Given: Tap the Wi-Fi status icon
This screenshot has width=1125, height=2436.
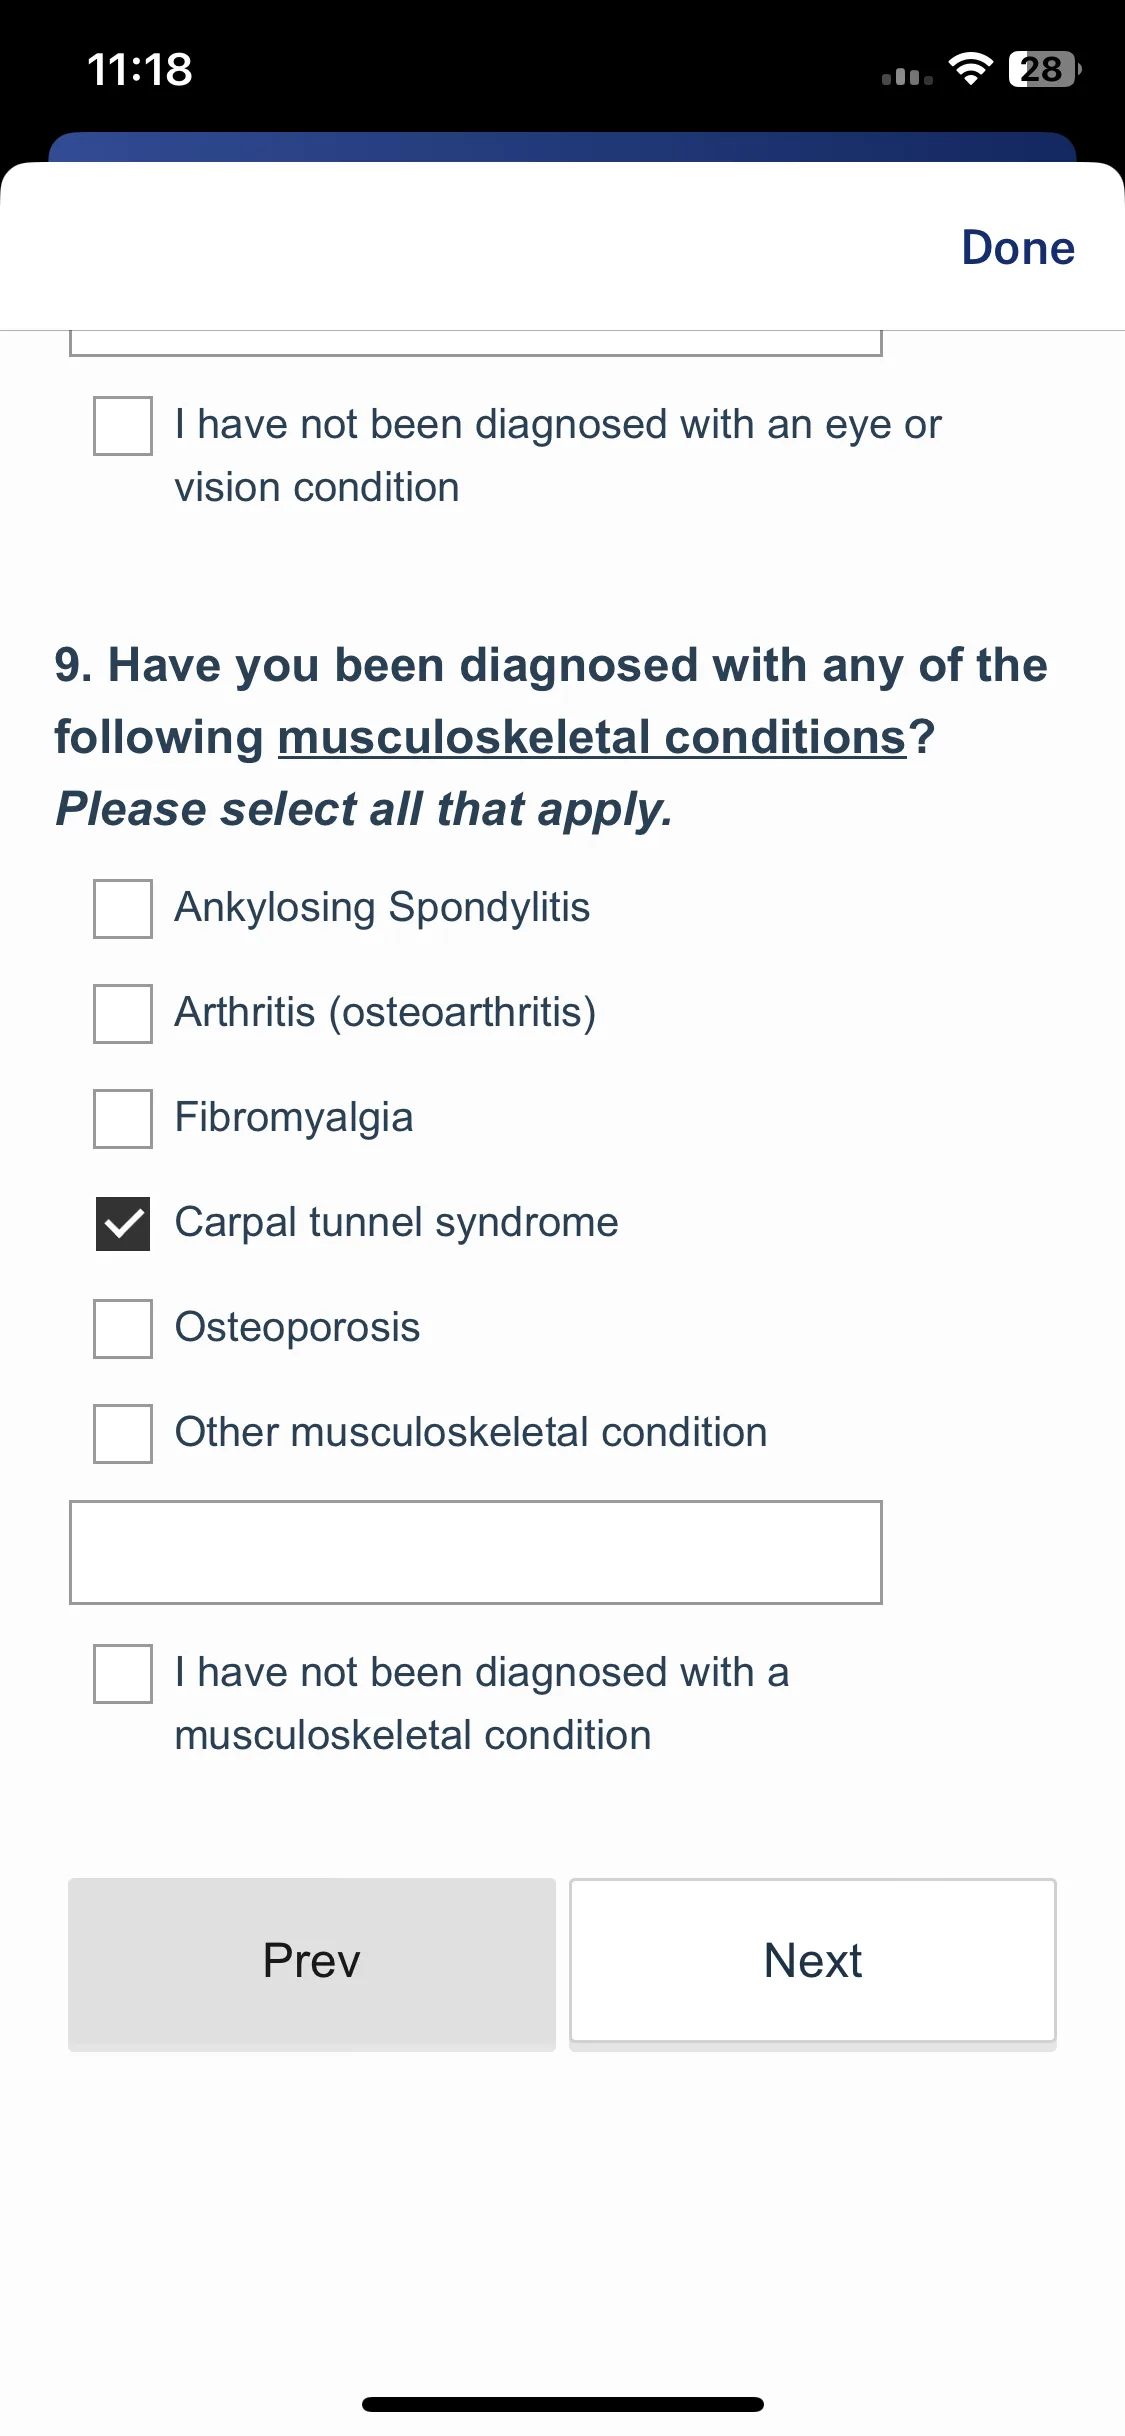Looking at the screenshot, I should tap(970, 69).
